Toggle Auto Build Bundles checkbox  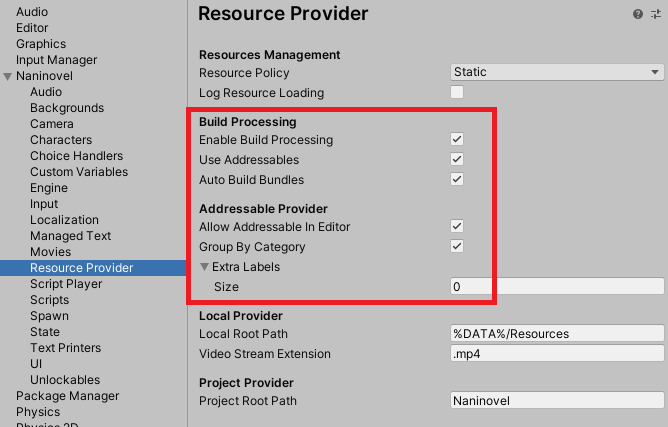pos(457,180)
